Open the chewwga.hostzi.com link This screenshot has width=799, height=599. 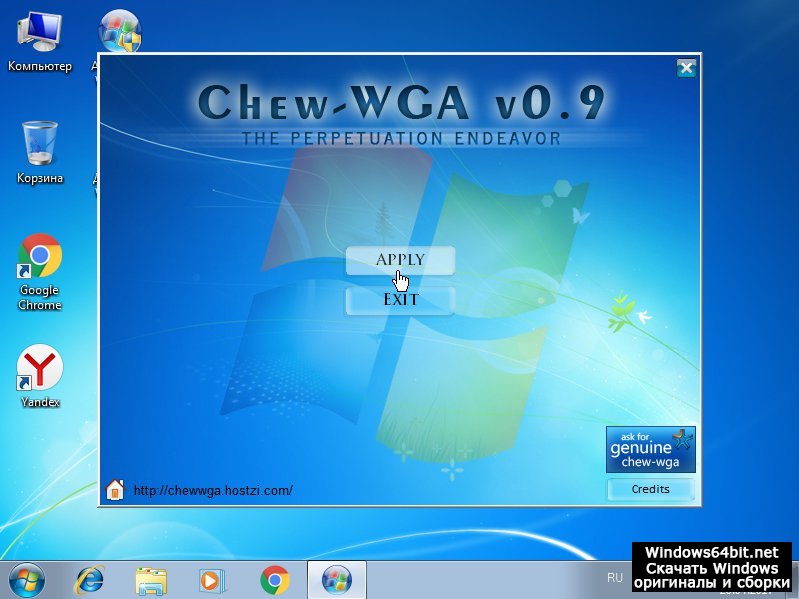[212, 490]
